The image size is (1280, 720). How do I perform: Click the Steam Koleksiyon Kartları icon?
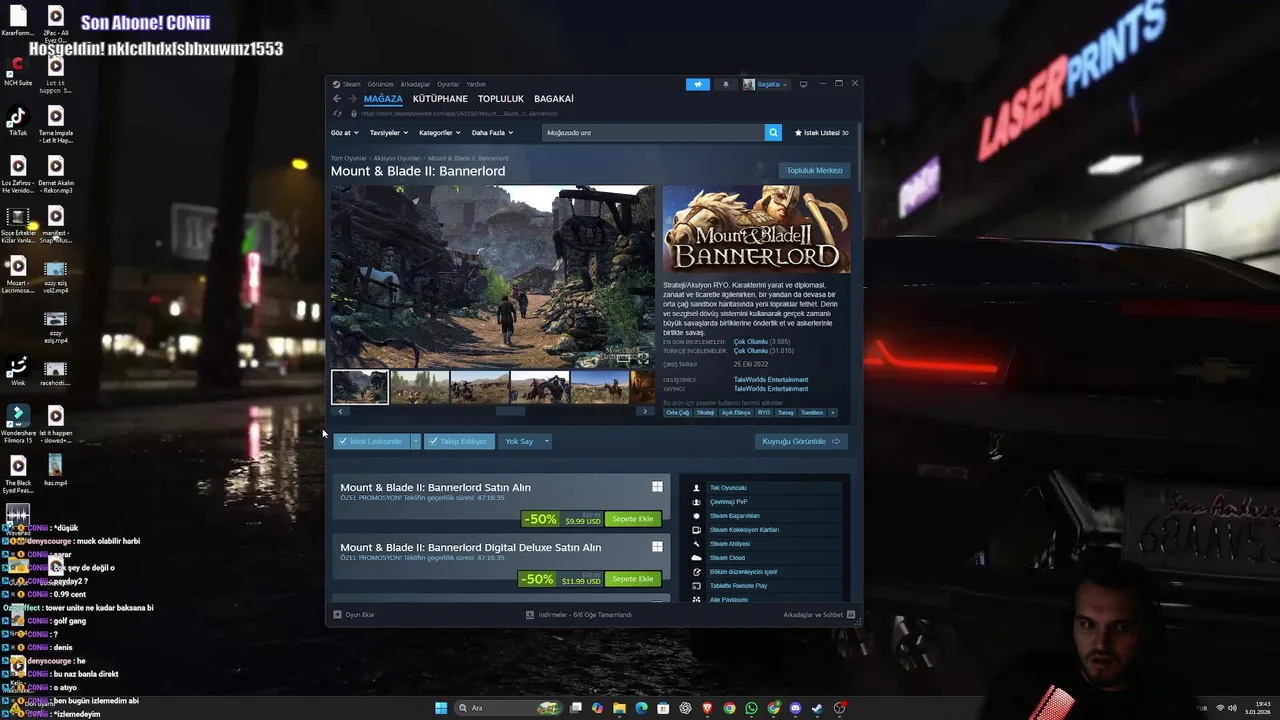pyautogui.click(x=697, y=530)
